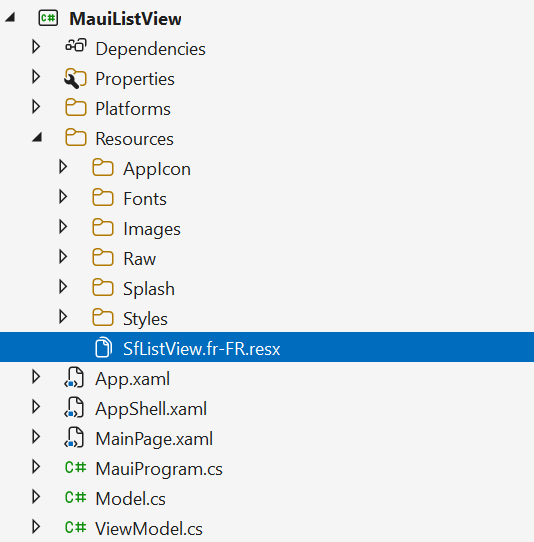Expand the MauiProgram.cs node
This screenshot has width=534, height=542.
coord(36,467)
